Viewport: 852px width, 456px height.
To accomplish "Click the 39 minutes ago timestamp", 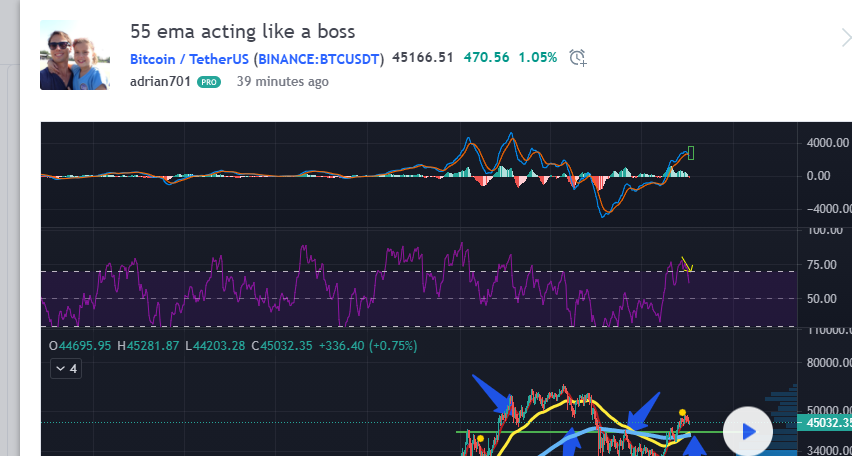I will click(282, 82).
